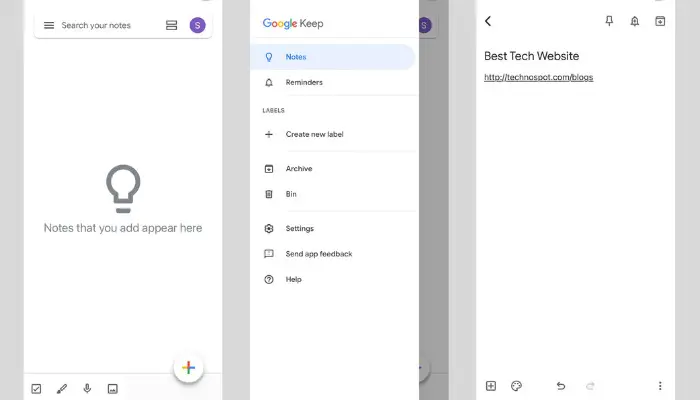This screenshot has height=400, width=700.
Task: Select the Notes menu item
Action: tap(332, 57)
